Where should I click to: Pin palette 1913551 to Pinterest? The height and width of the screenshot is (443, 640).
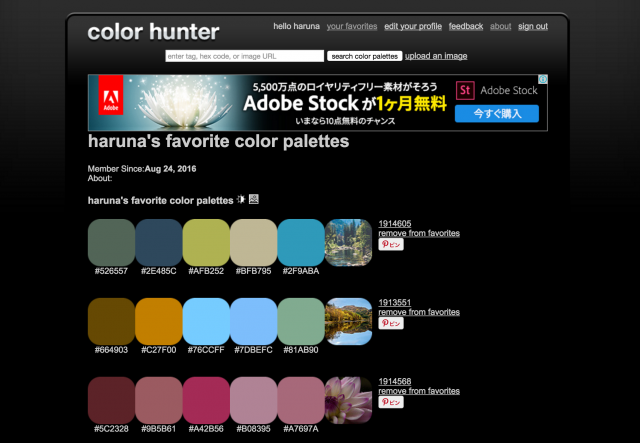391,323
